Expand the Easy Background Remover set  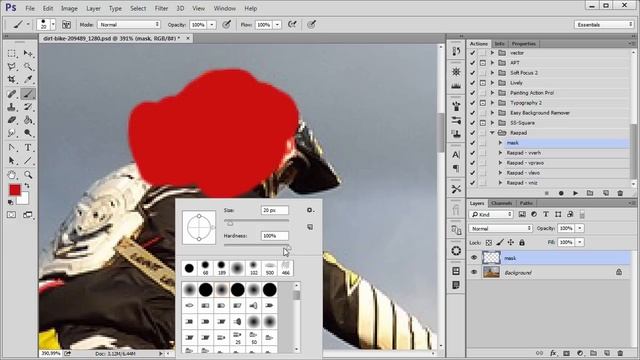tap(492, 113)
